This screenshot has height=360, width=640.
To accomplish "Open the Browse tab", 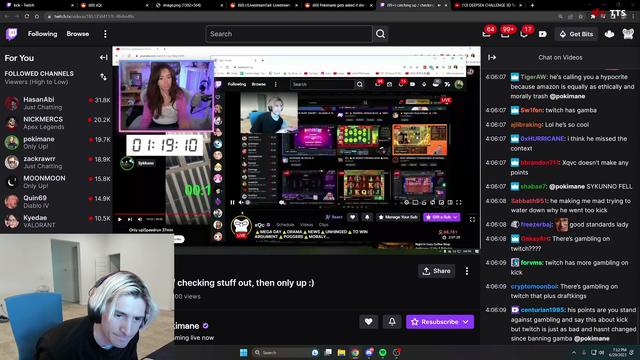I will (78, 34).
